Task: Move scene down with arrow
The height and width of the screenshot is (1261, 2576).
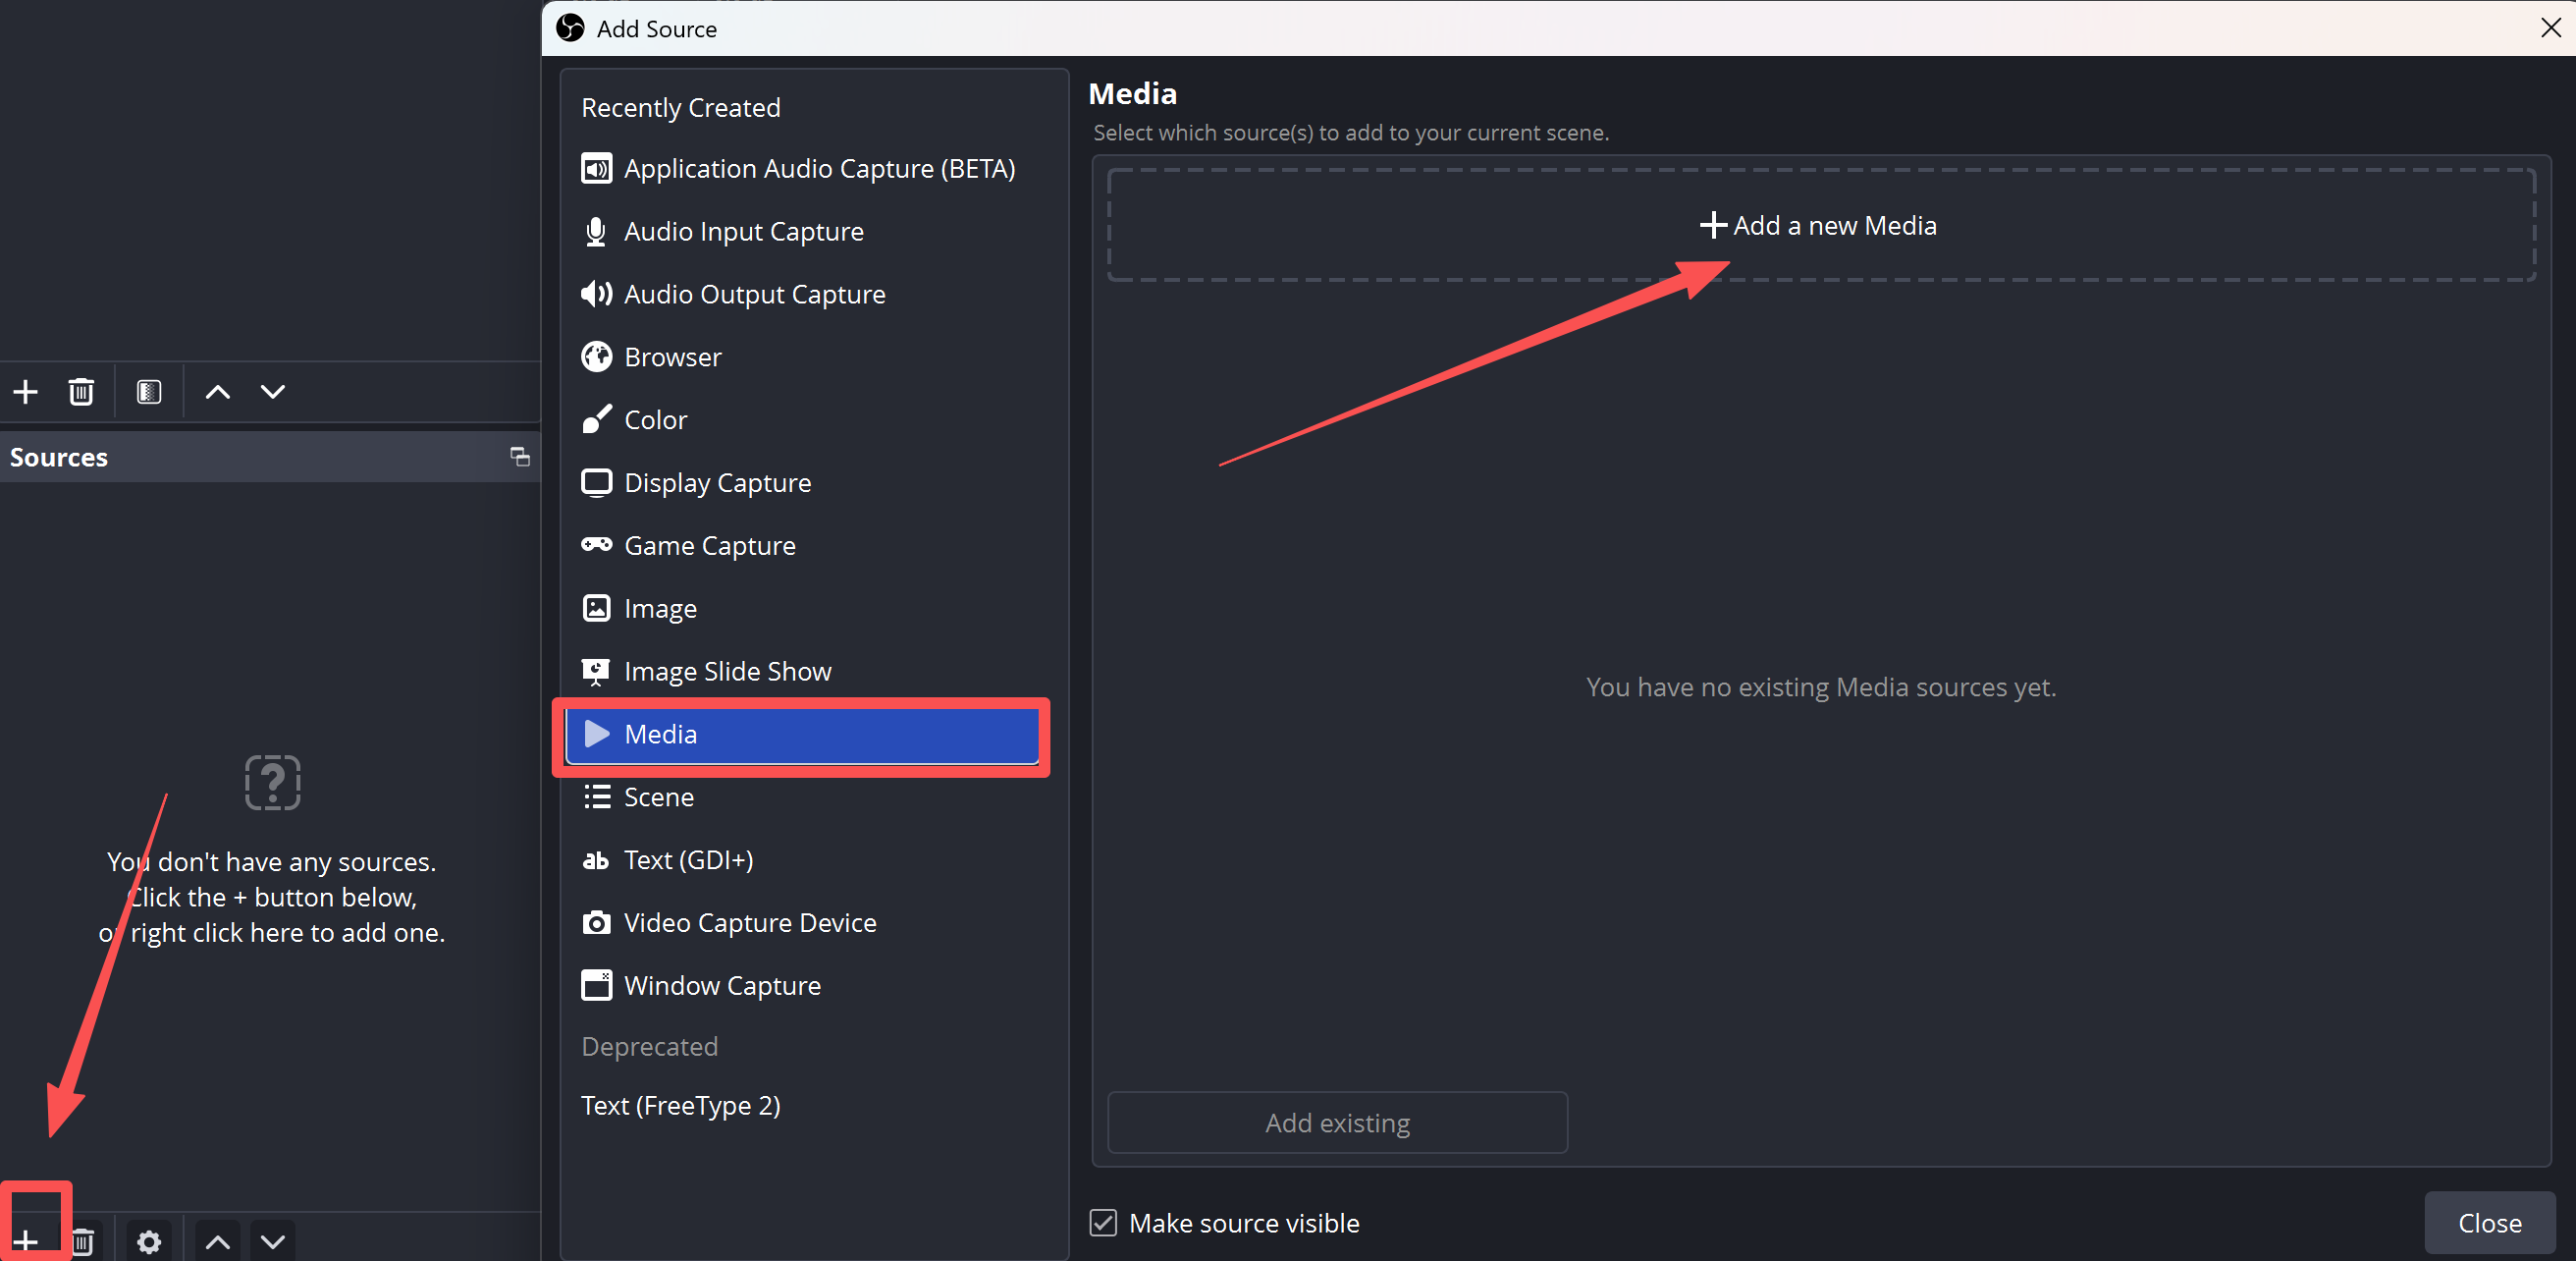Action: [273, 392]
